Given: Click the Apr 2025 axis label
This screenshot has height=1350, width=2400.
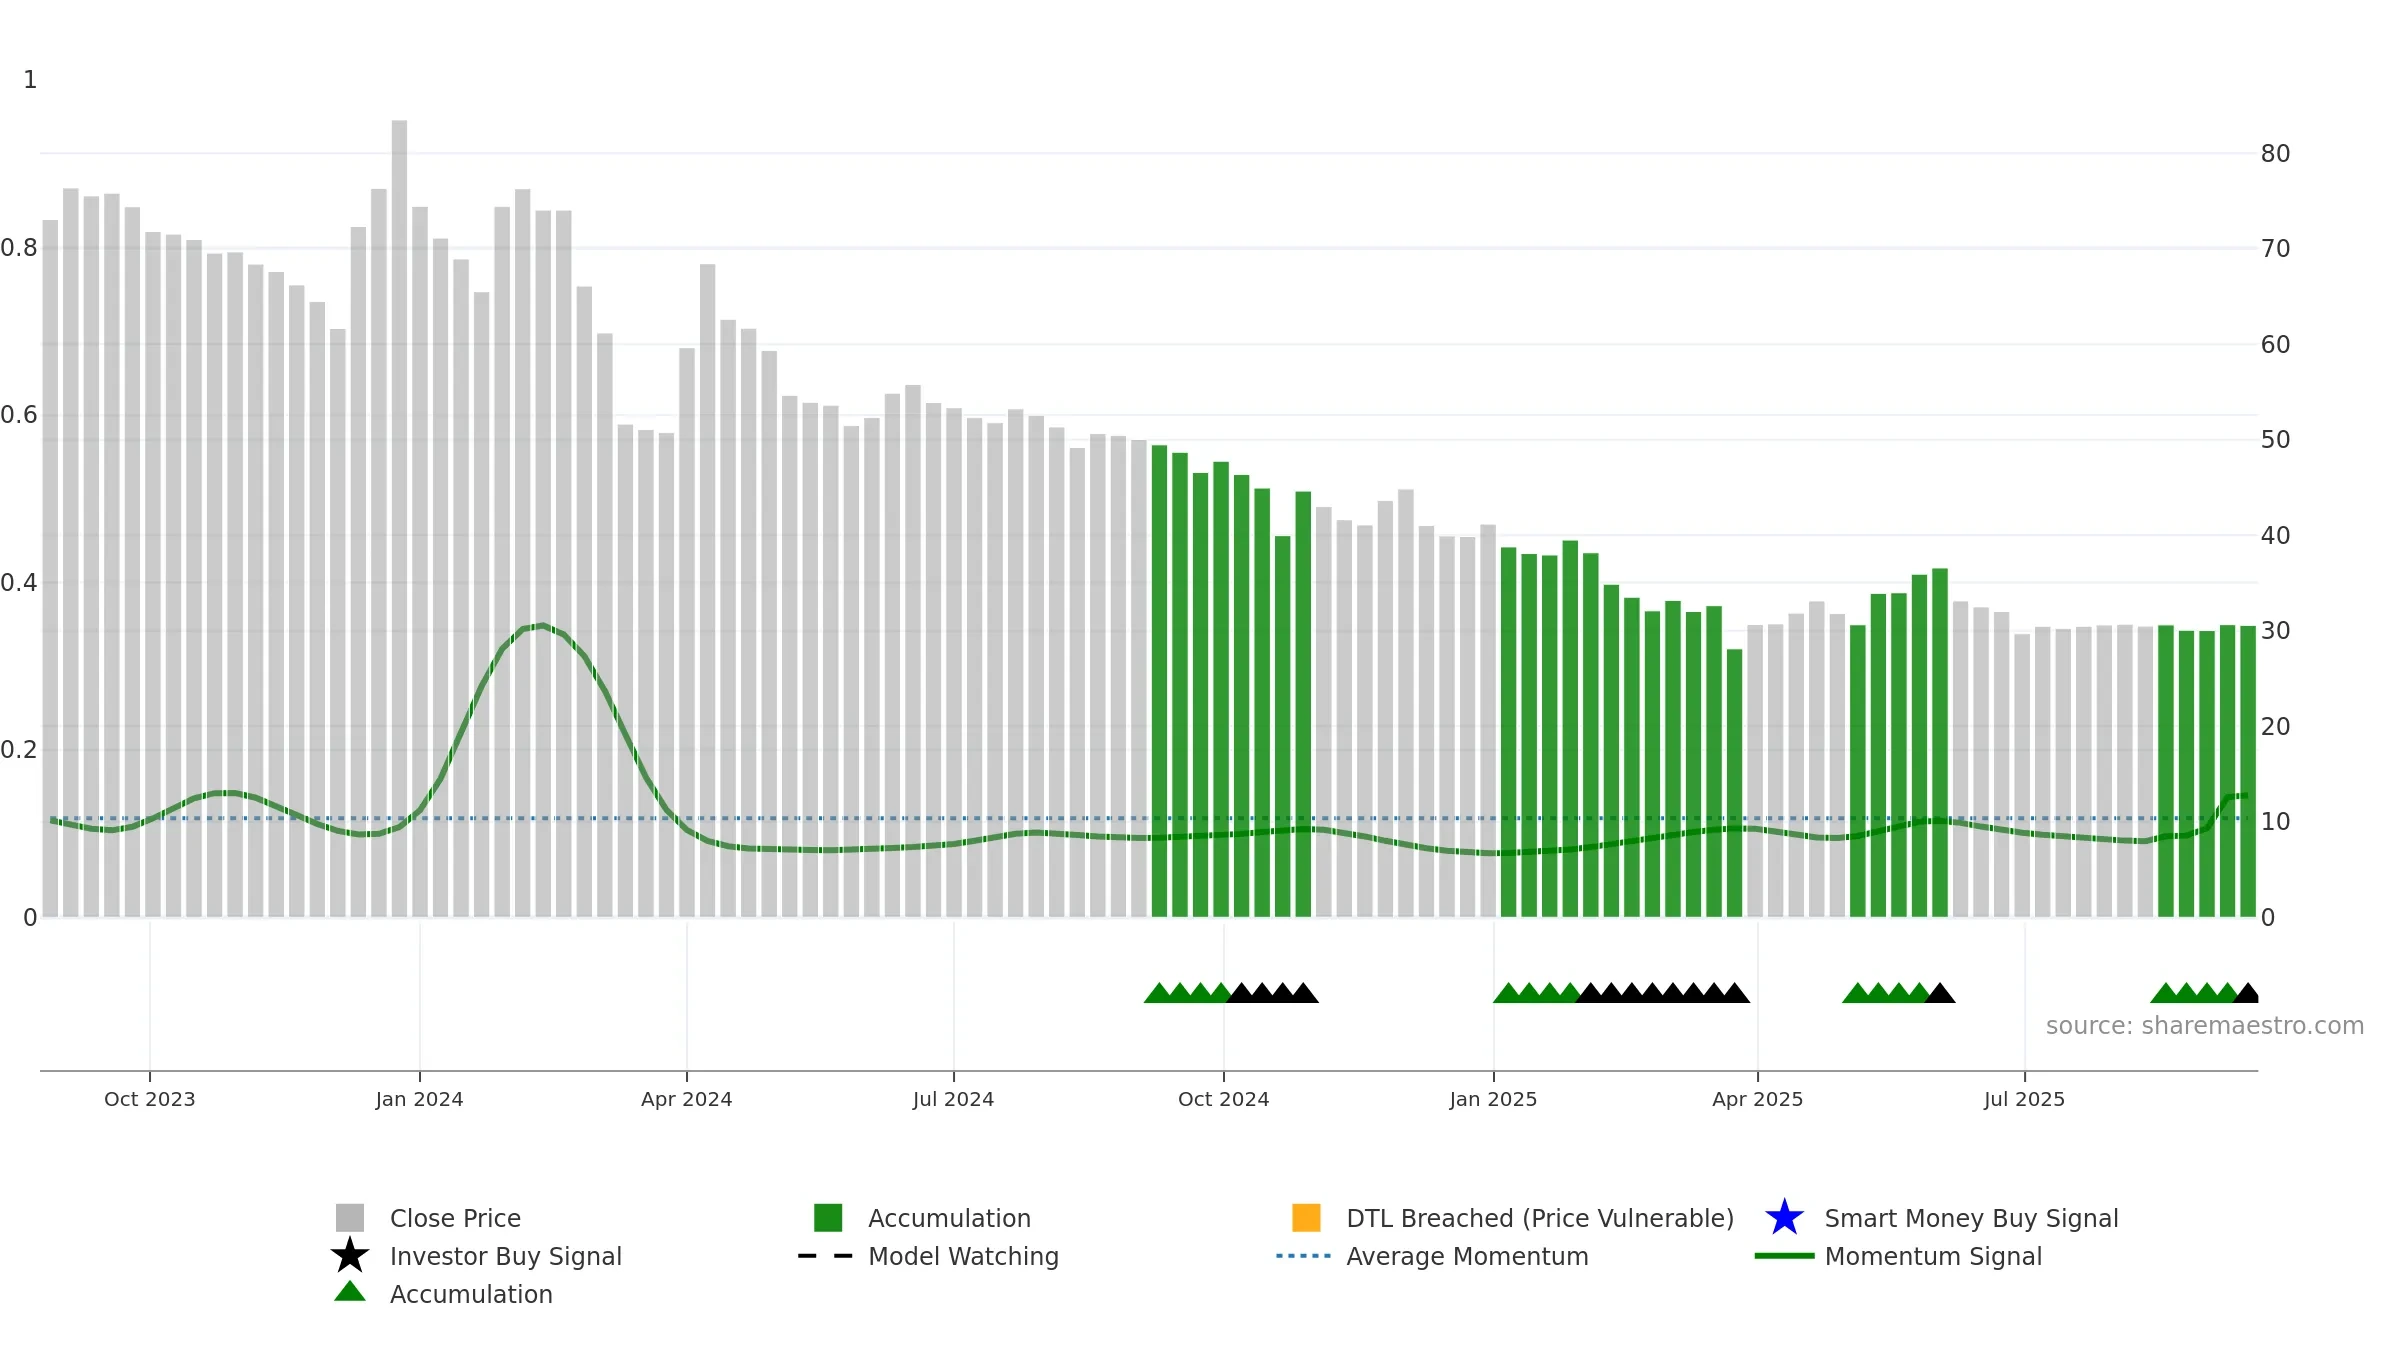Looking at the screenshot, I should click(x=1757, y=1099).
